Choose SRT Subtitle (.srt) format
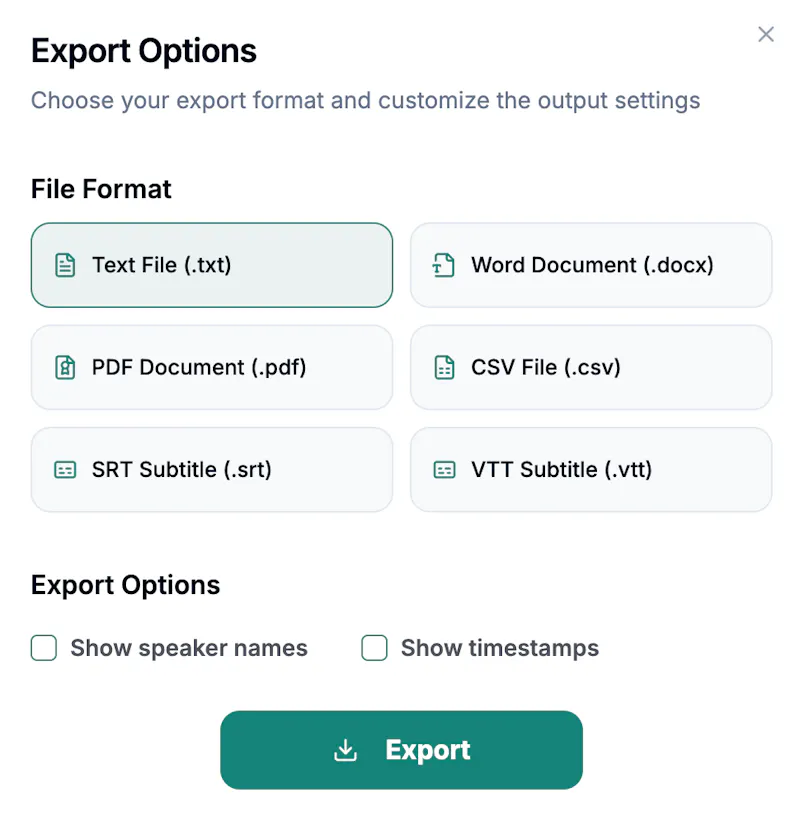 (212, 470)
